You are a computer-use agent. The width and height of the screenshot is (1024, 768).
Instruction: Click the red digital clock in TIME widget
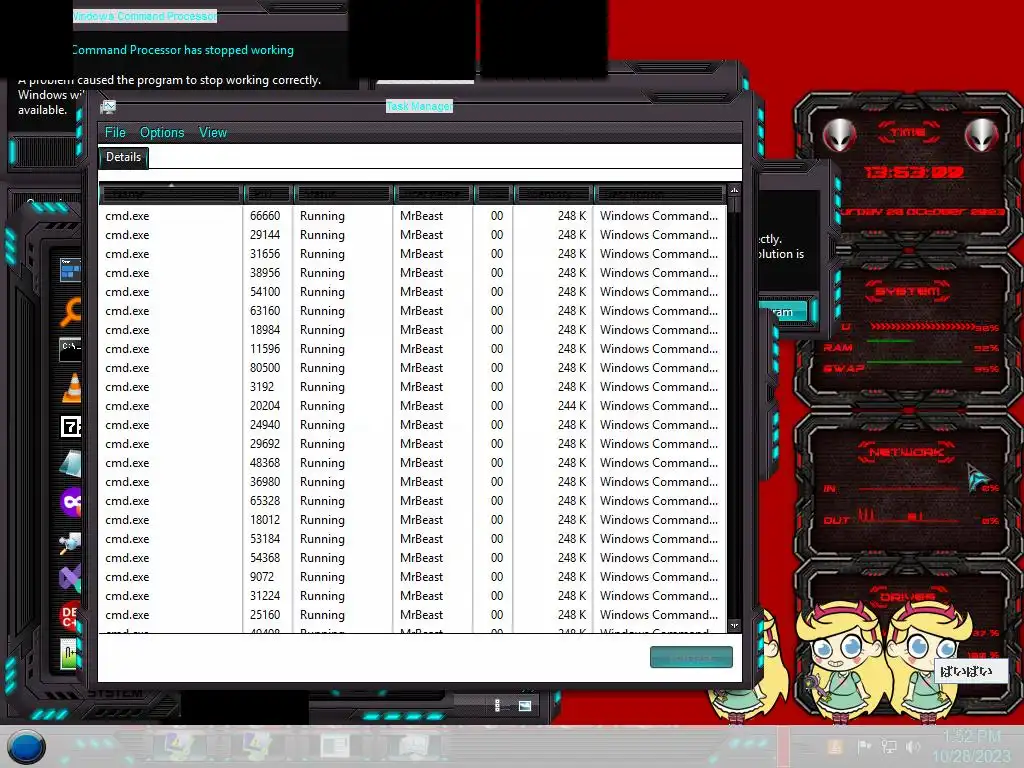(x=913, y=172)
